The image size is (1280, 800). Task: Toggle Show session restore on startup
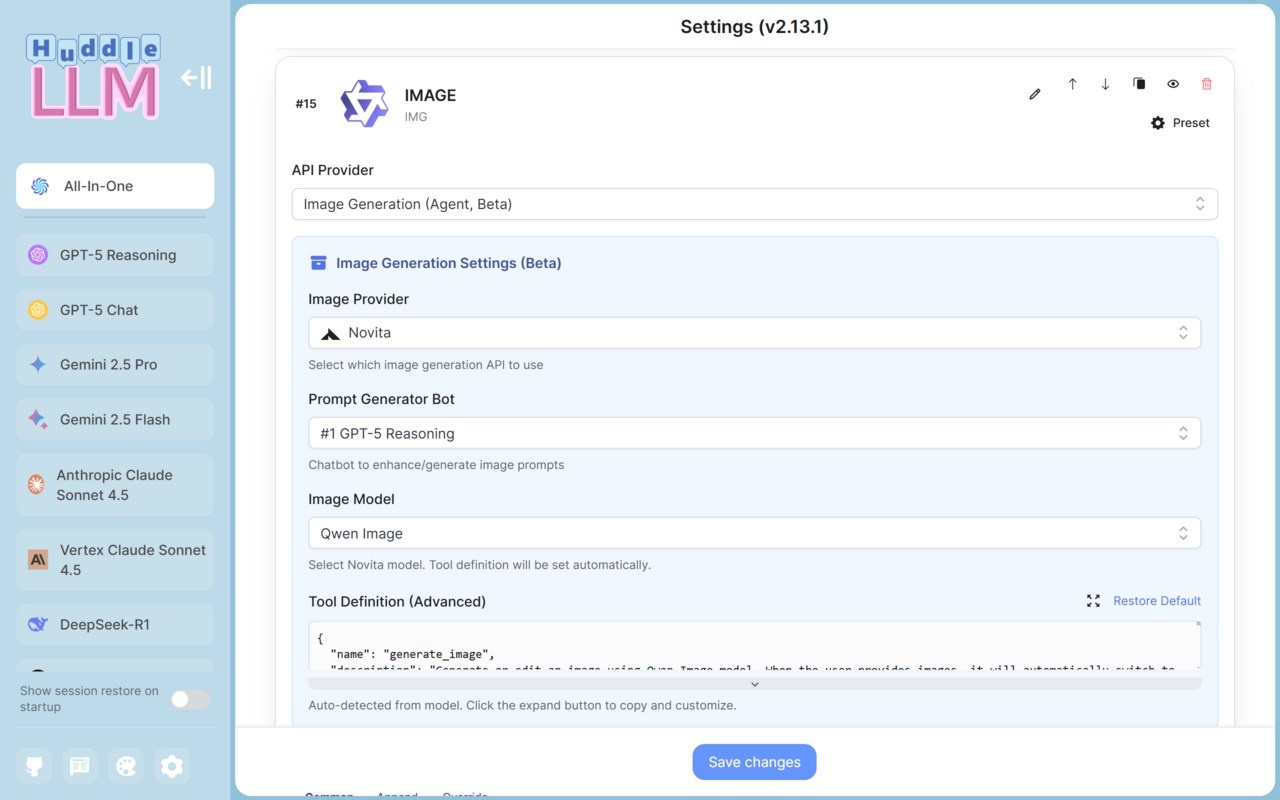tap(190, 699)
